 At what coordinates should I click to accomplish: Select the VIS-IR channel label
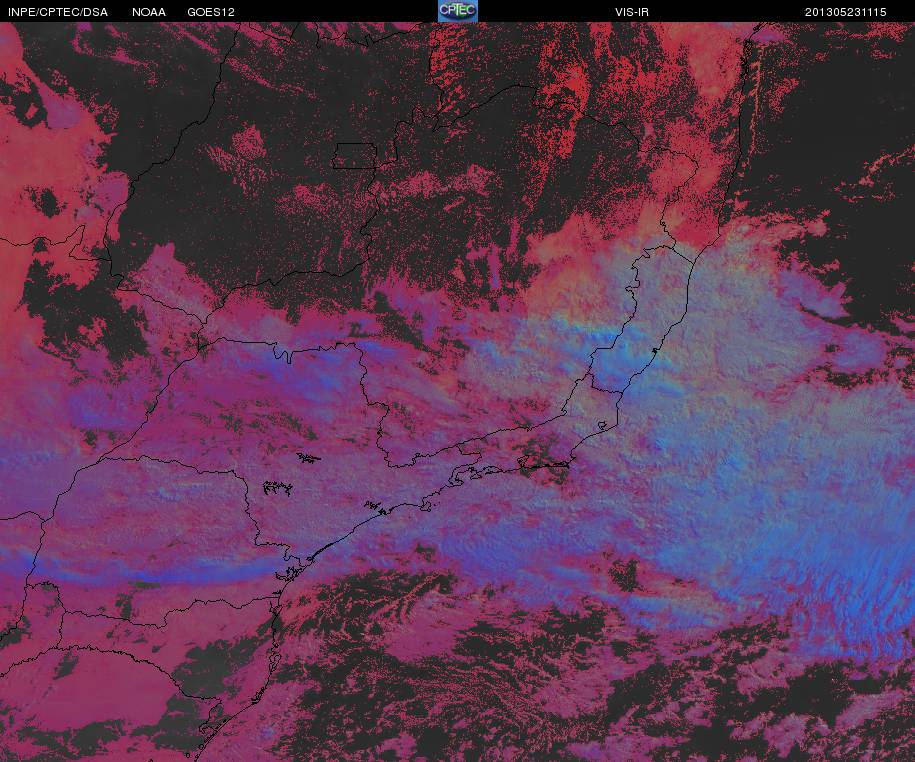(631, 12)
